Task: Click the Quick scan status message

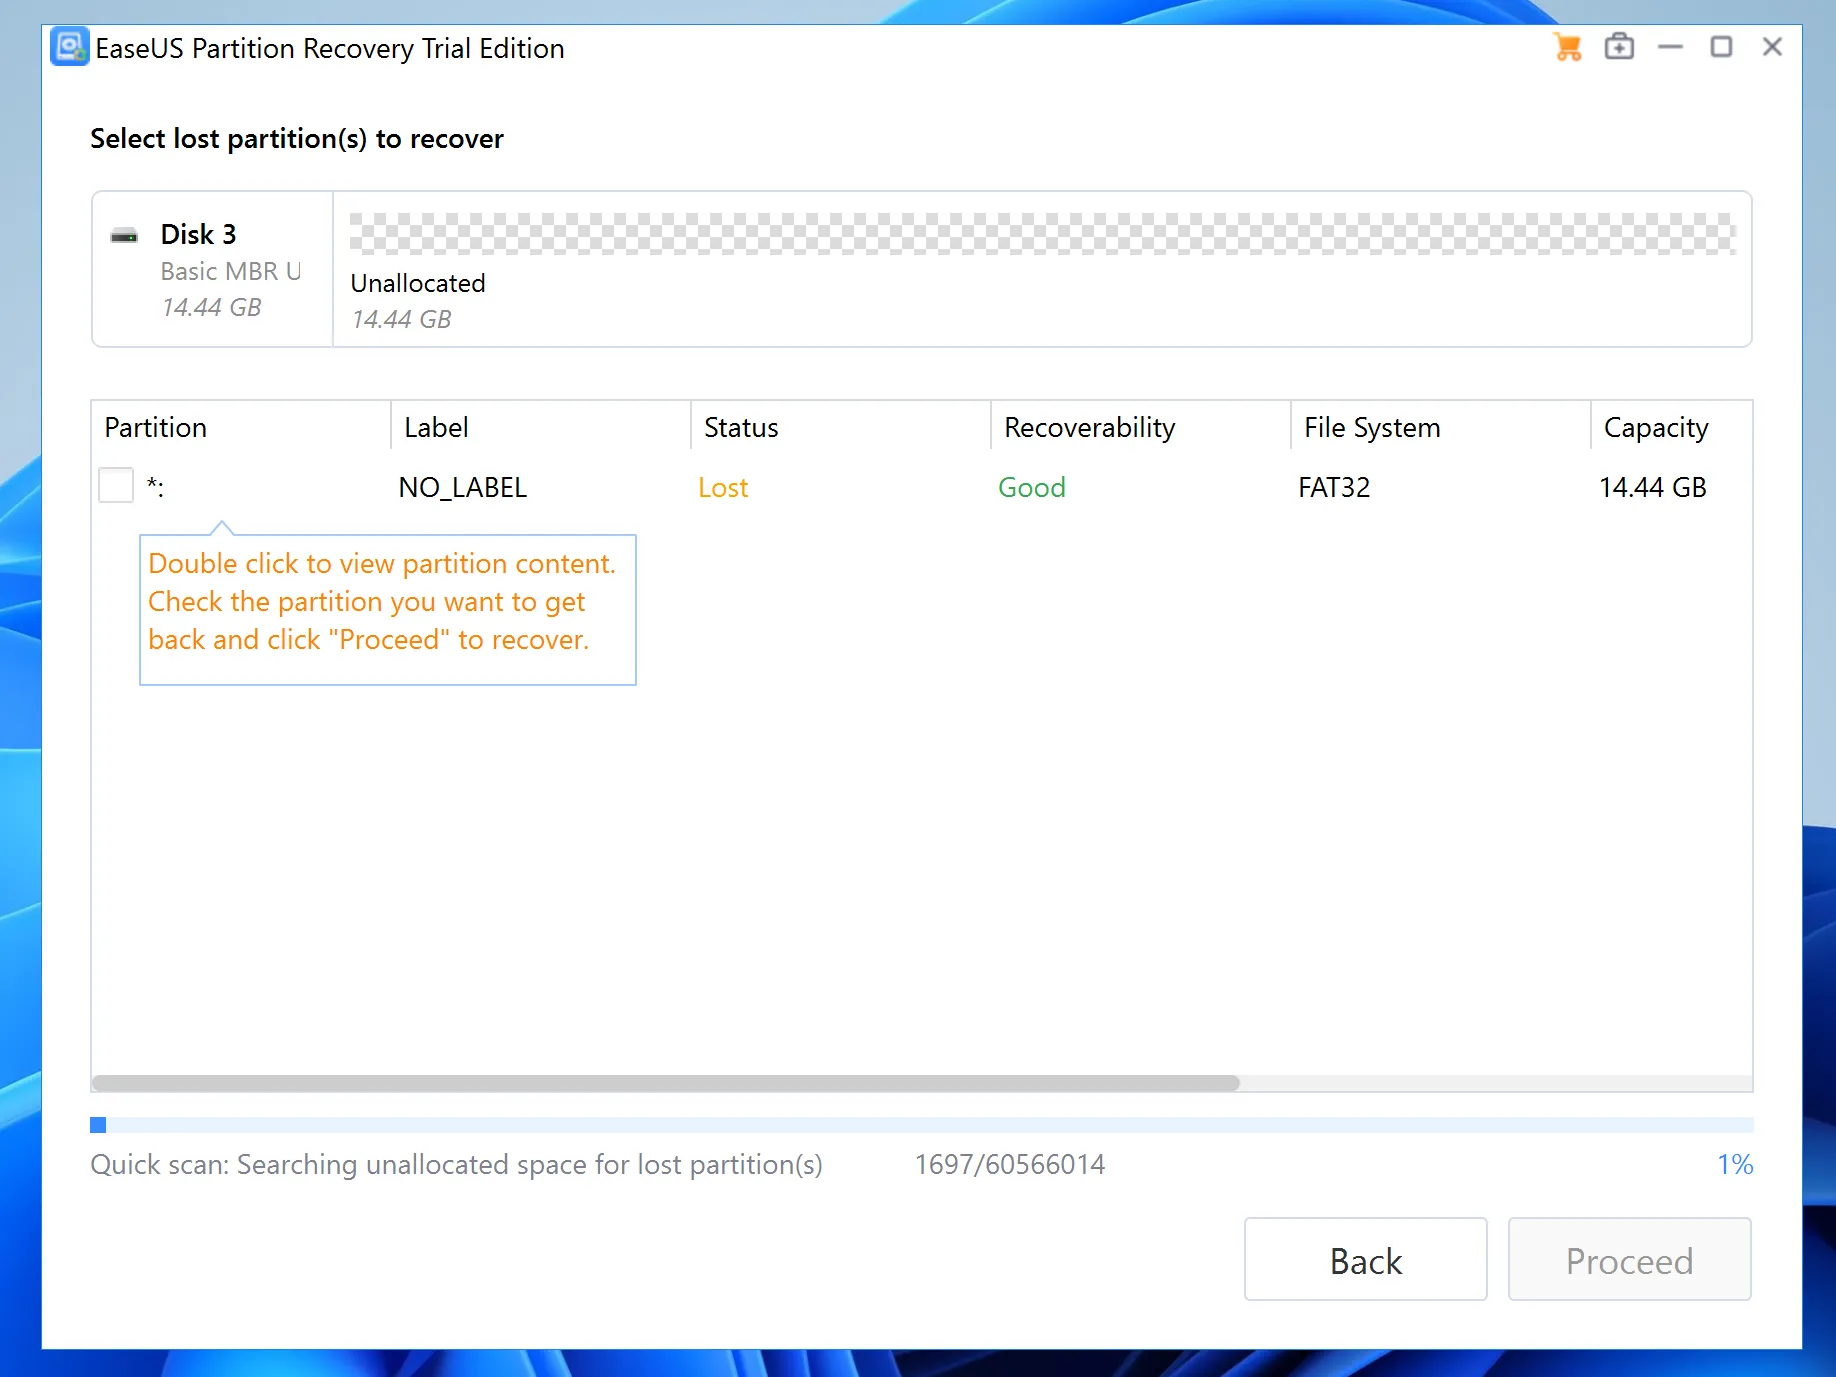Action: (456, 1164)
